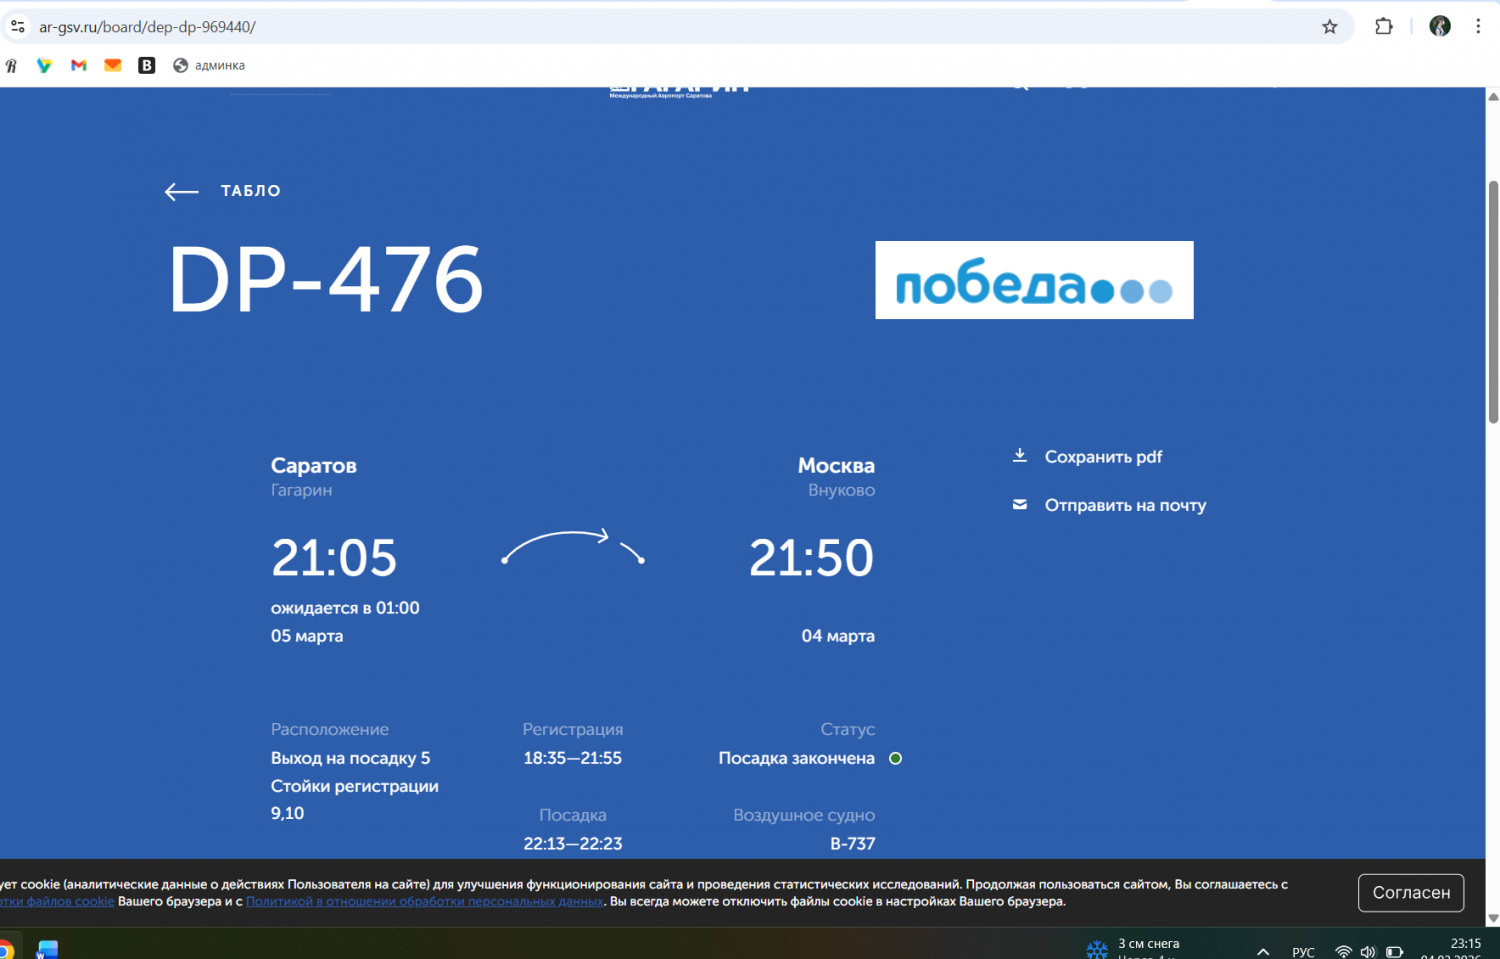
Task: Return to ТАБЛО flight board
Action: click(250, 191)
